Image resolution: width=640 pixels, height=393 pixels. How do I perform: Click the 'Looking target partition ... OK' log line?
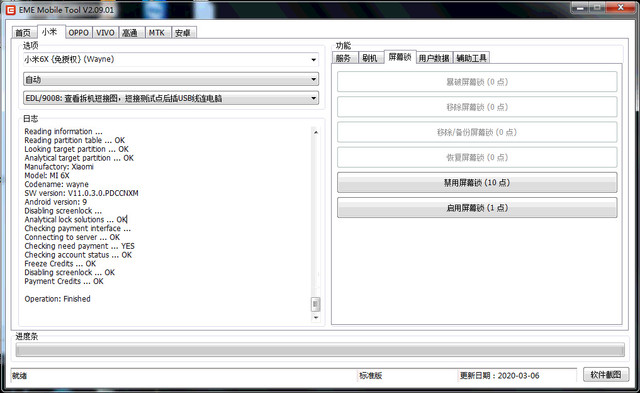76,149
